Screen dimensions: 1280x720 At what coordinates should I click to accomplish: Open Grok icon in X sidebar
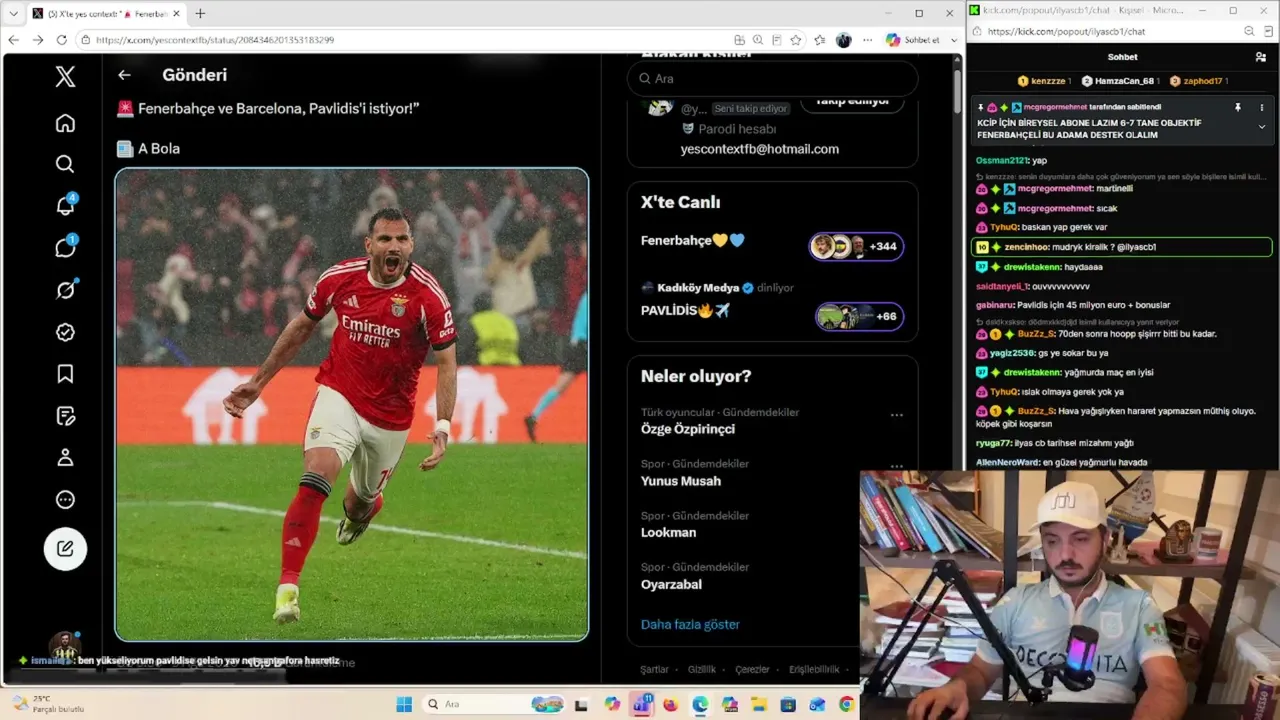(65, 290)
